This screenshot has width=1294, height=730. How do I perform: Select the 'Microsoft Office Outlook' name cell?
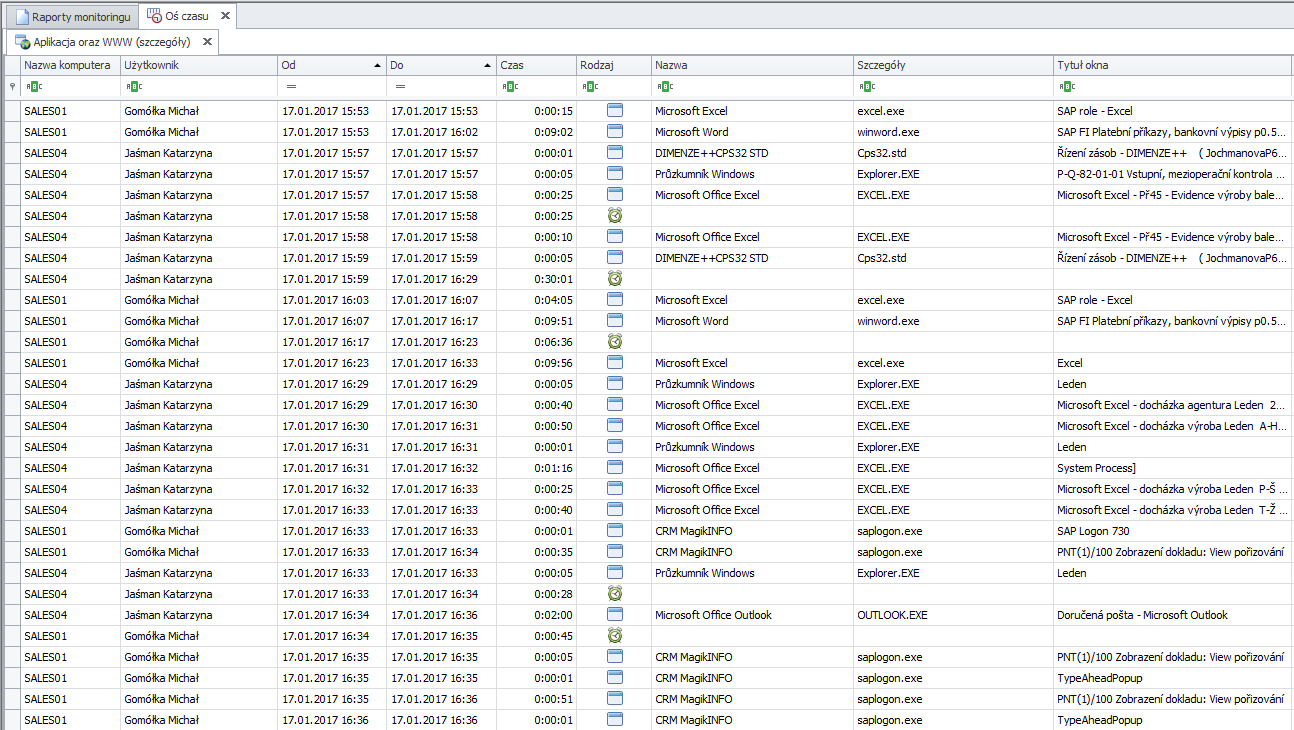coord(752,615)
